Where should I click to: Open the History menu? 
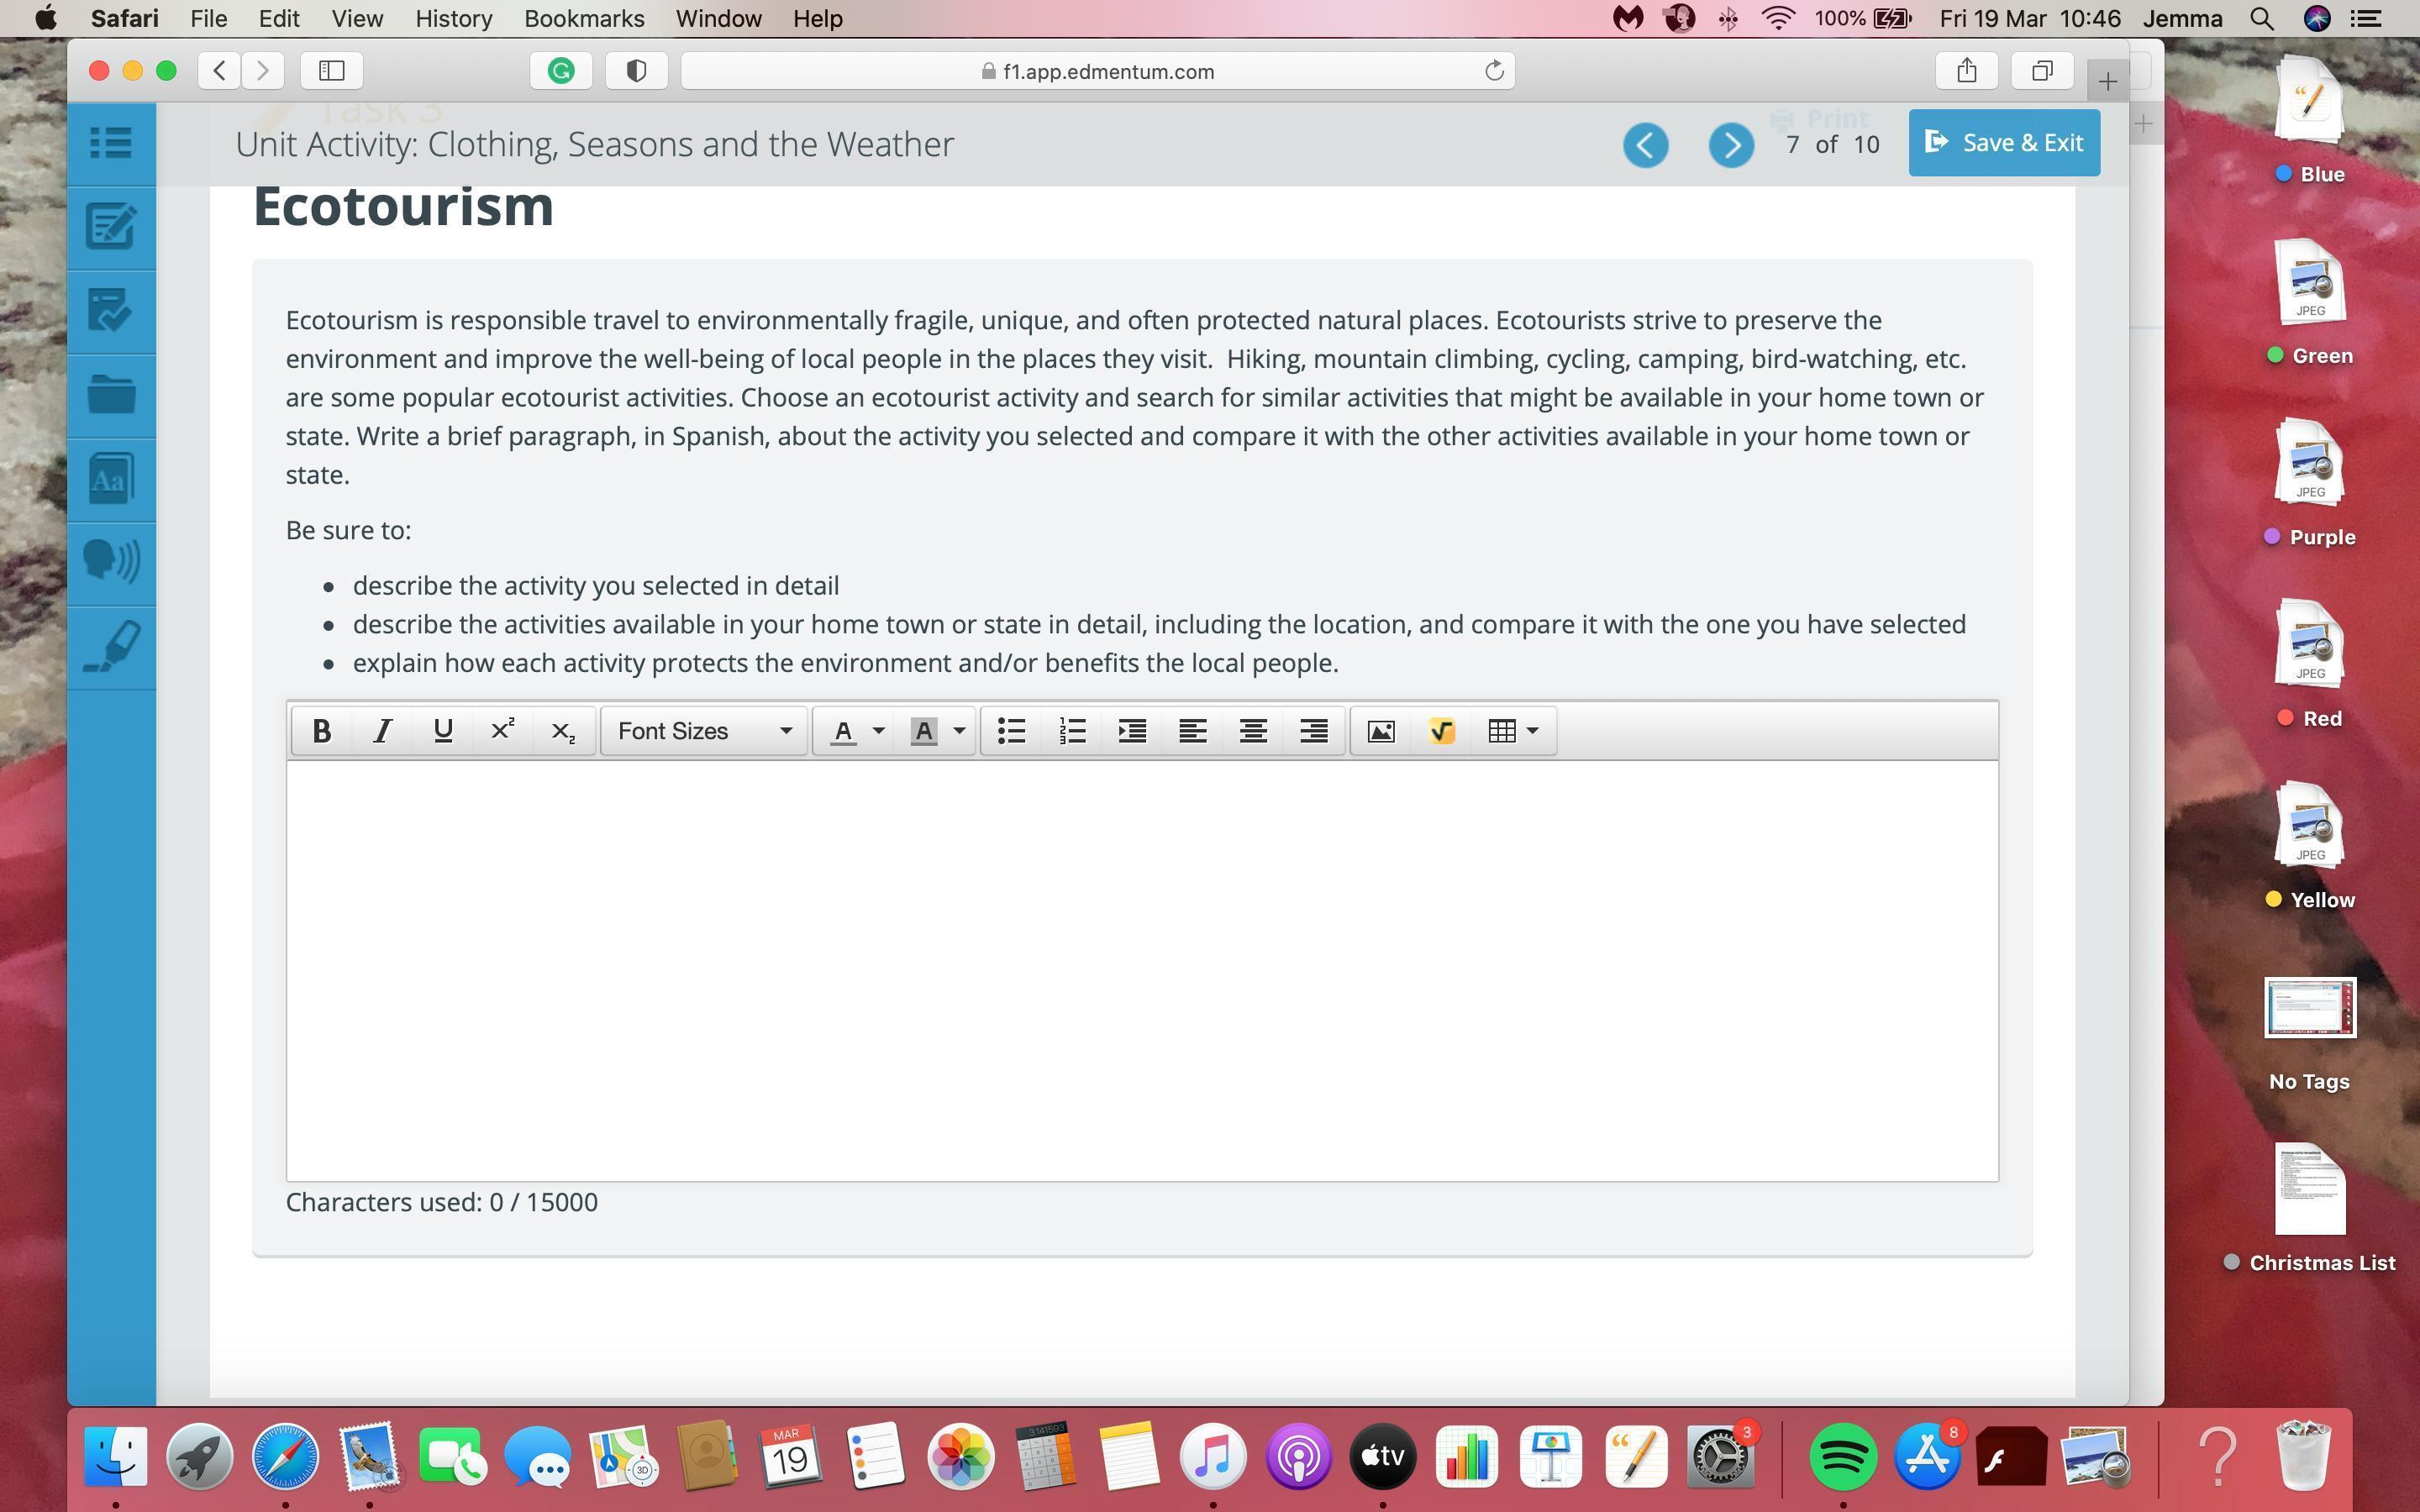click(x=453, y=19)
